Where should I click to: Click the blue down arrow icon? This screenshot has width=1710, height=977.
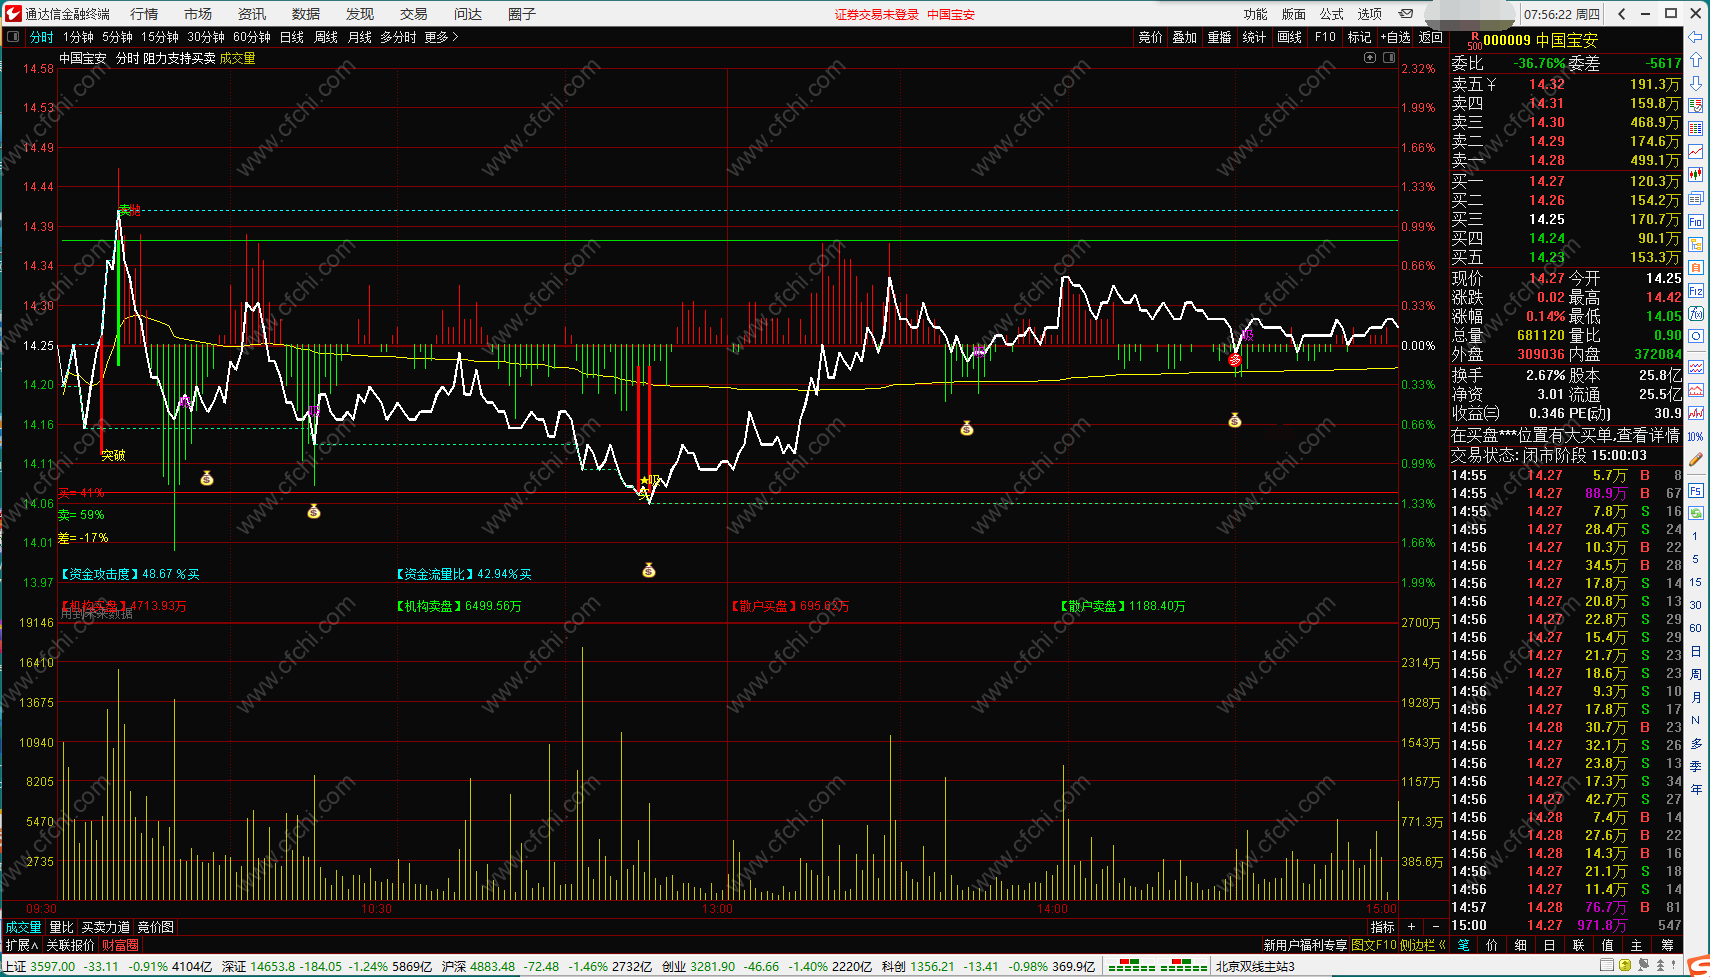point(1696,83)
